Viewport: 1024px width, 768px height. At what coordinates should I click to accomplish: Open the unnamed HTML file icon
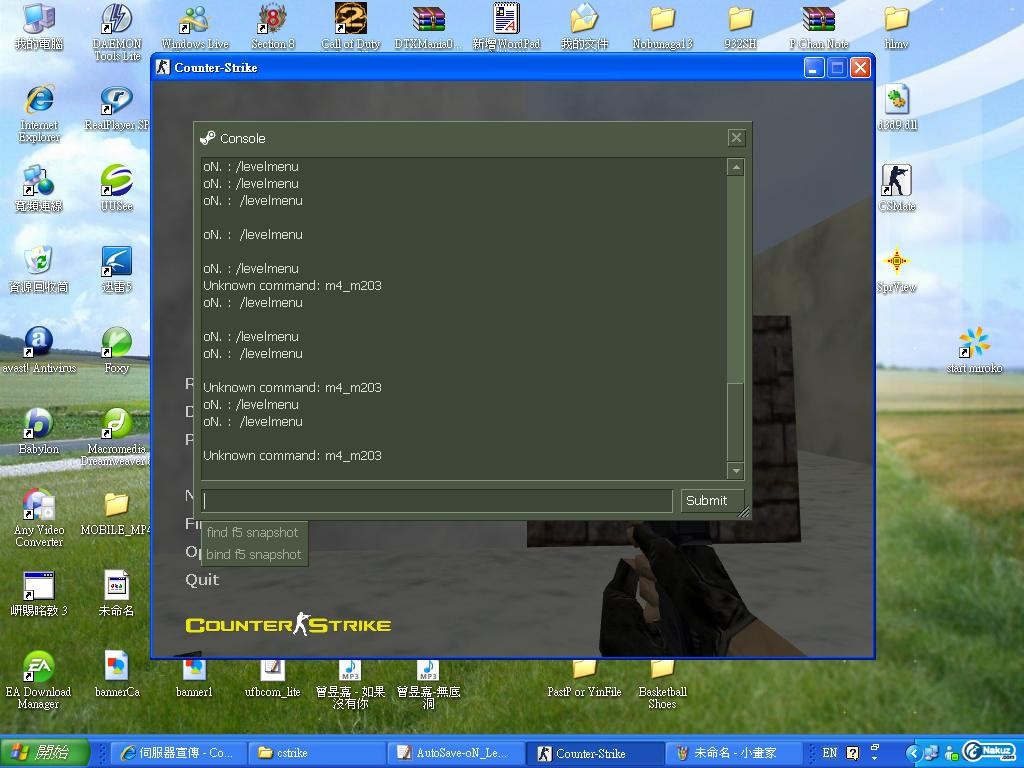(116, 594)
